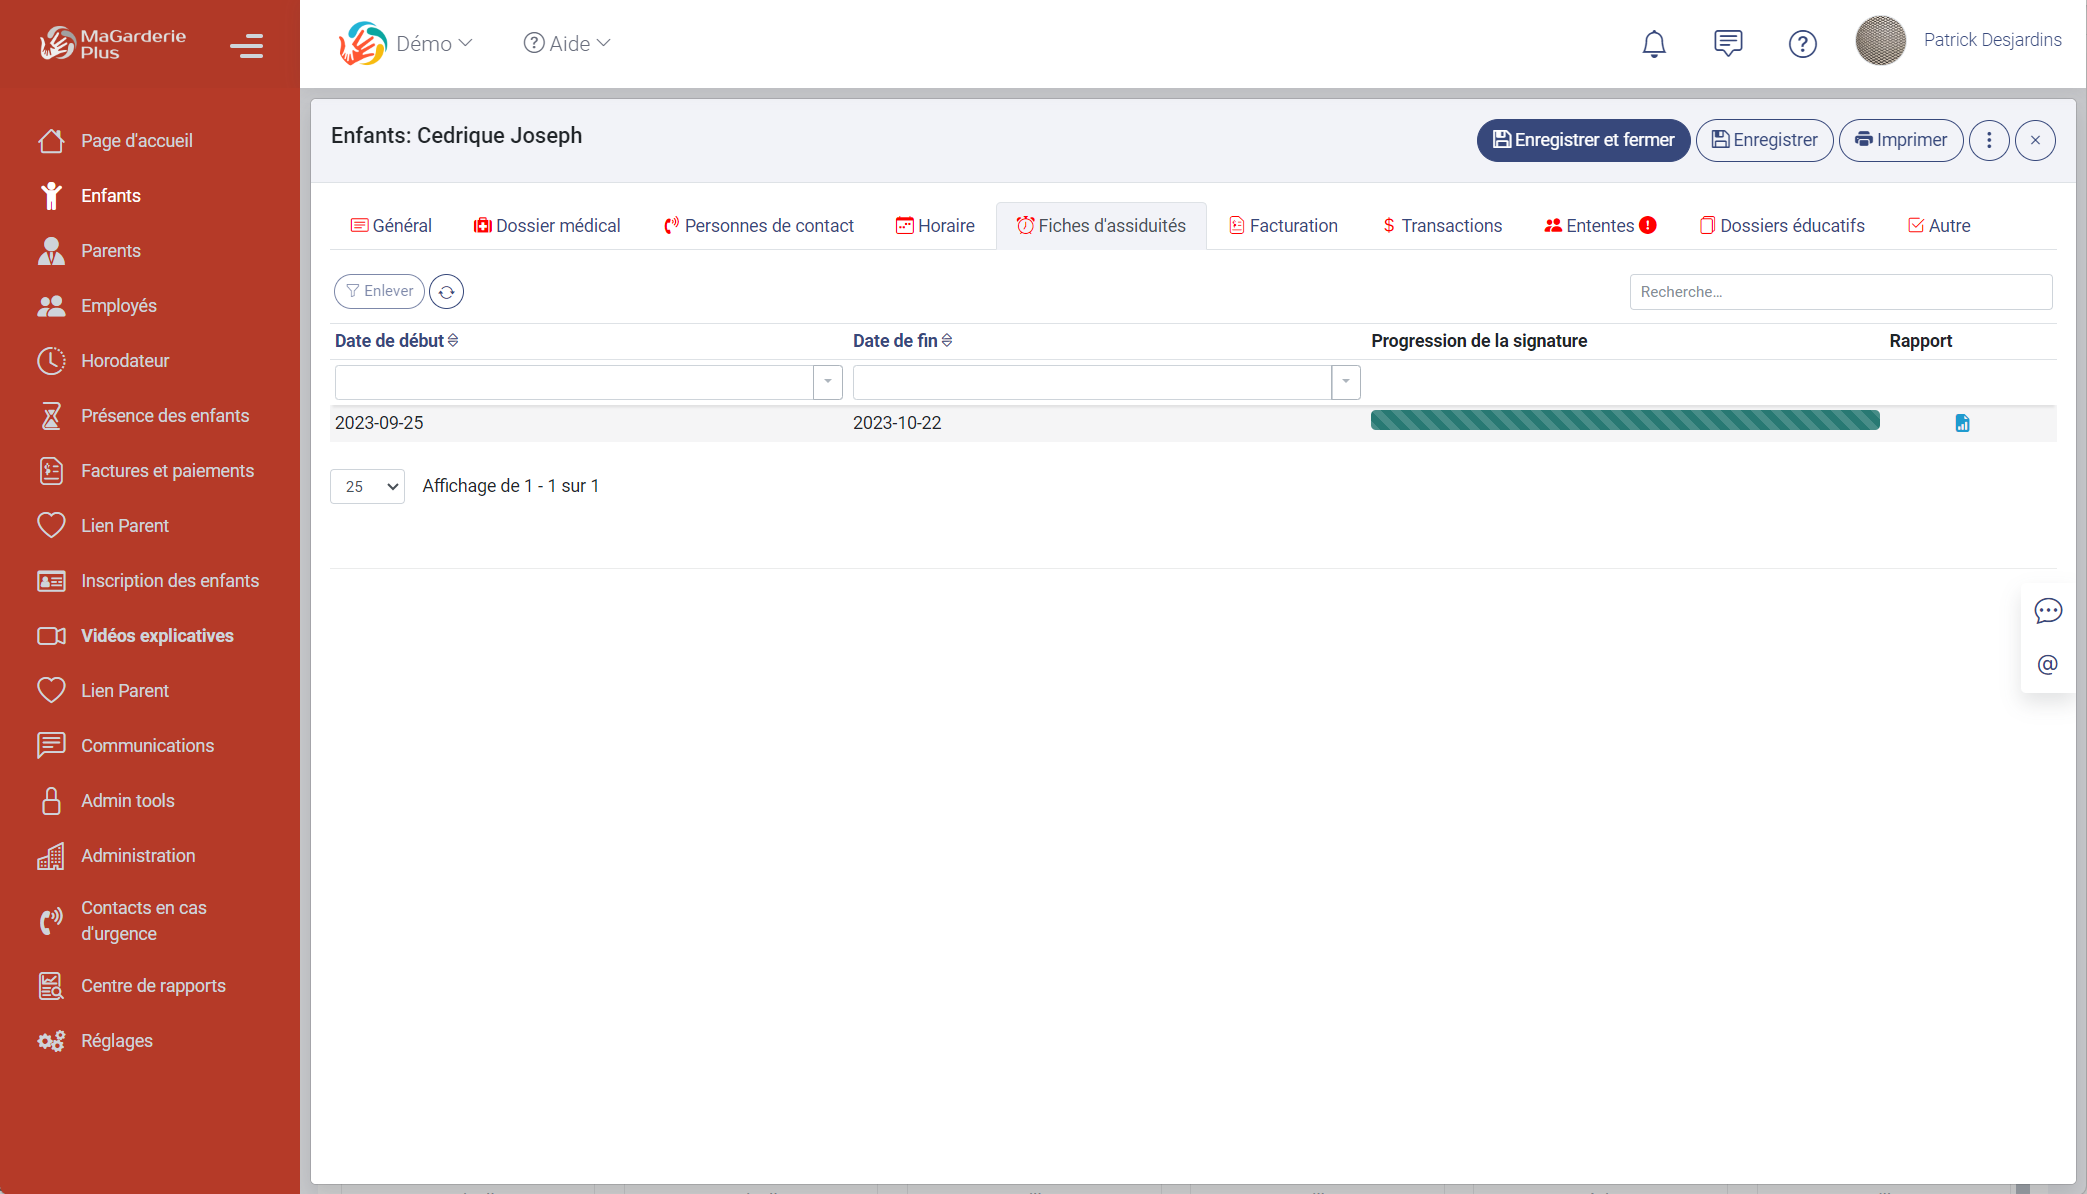Click the signature progress bar
2087x1194 pixels.
[1624, 421]
